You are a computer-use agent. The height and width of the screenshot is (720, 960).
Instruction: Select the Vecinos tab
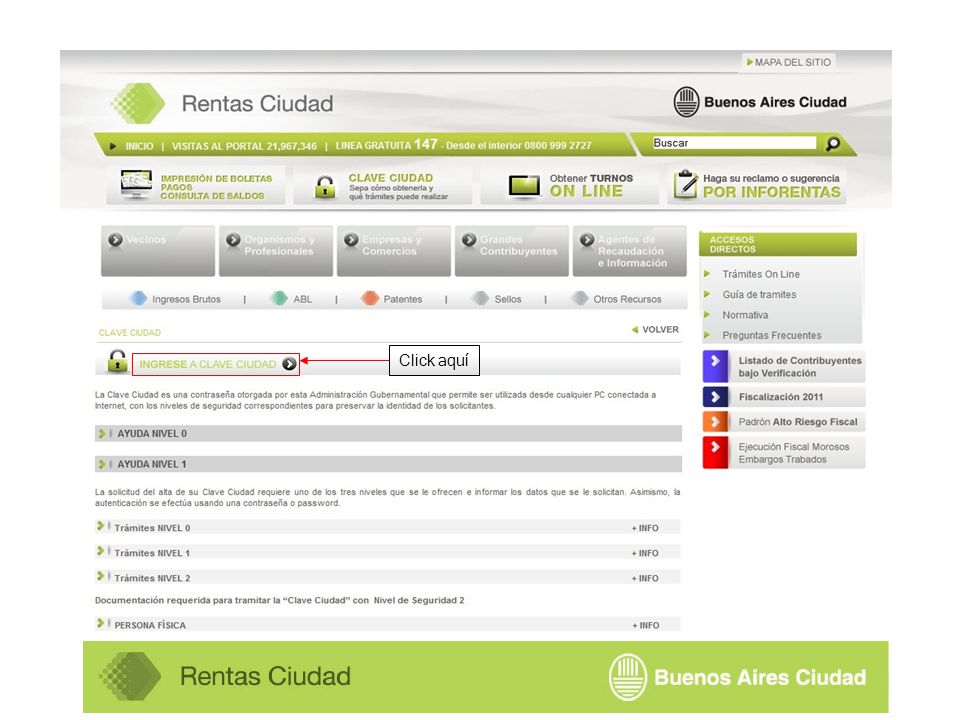(x=158, y=251)
